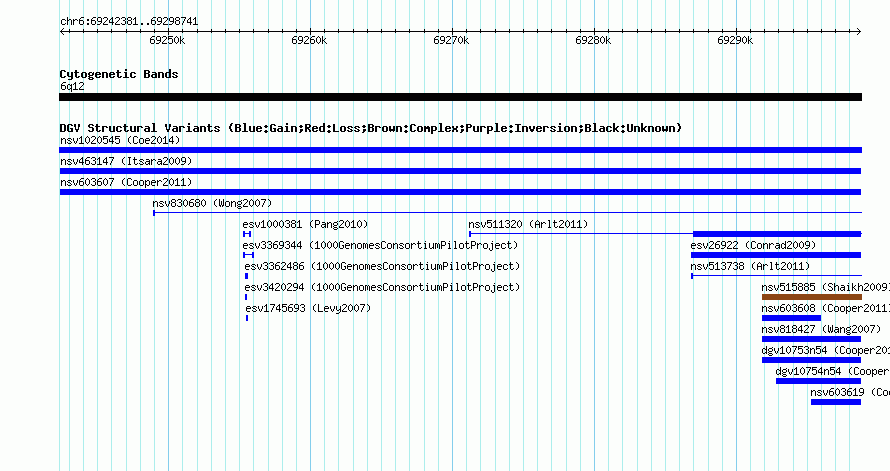Screen dimensions: 890x471
Task: Click the 69260k ruler label
Action: [x=309, y=40]
